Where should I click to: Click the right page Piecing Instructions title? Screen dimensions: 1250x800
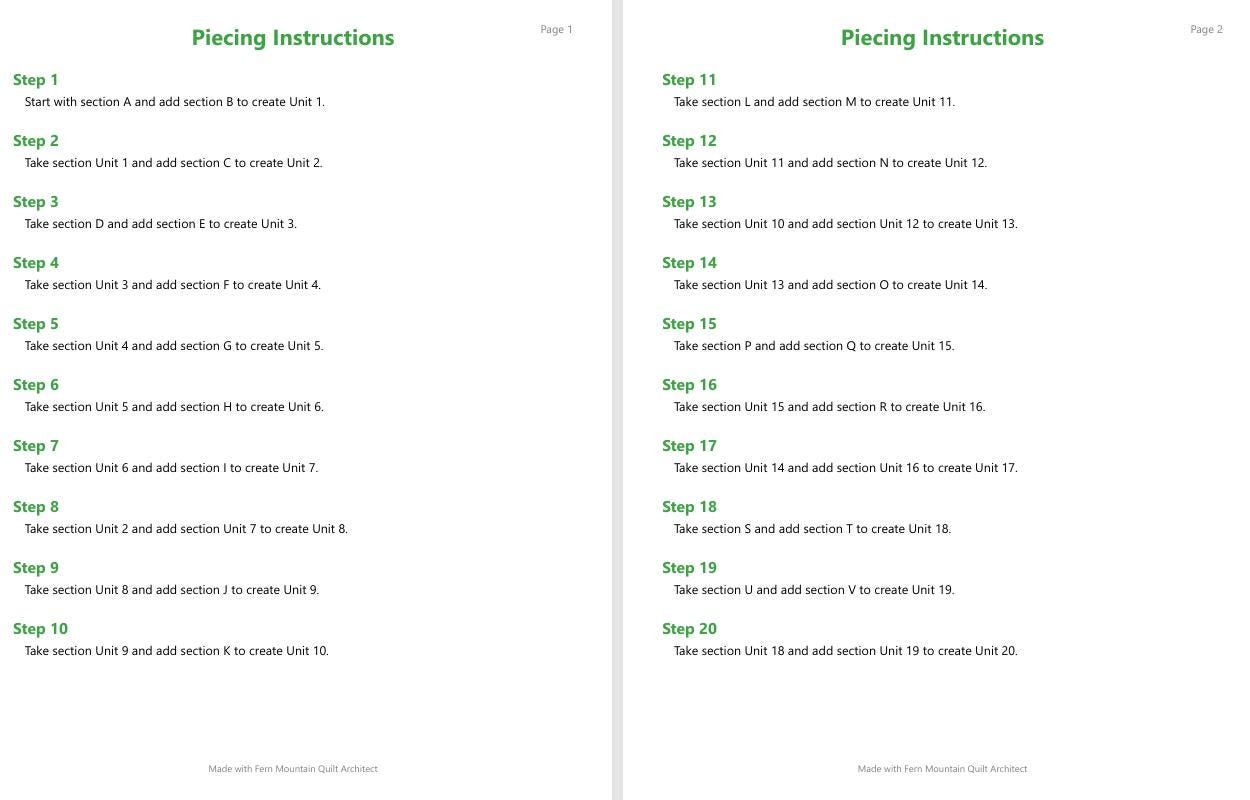tap(942, 38)
